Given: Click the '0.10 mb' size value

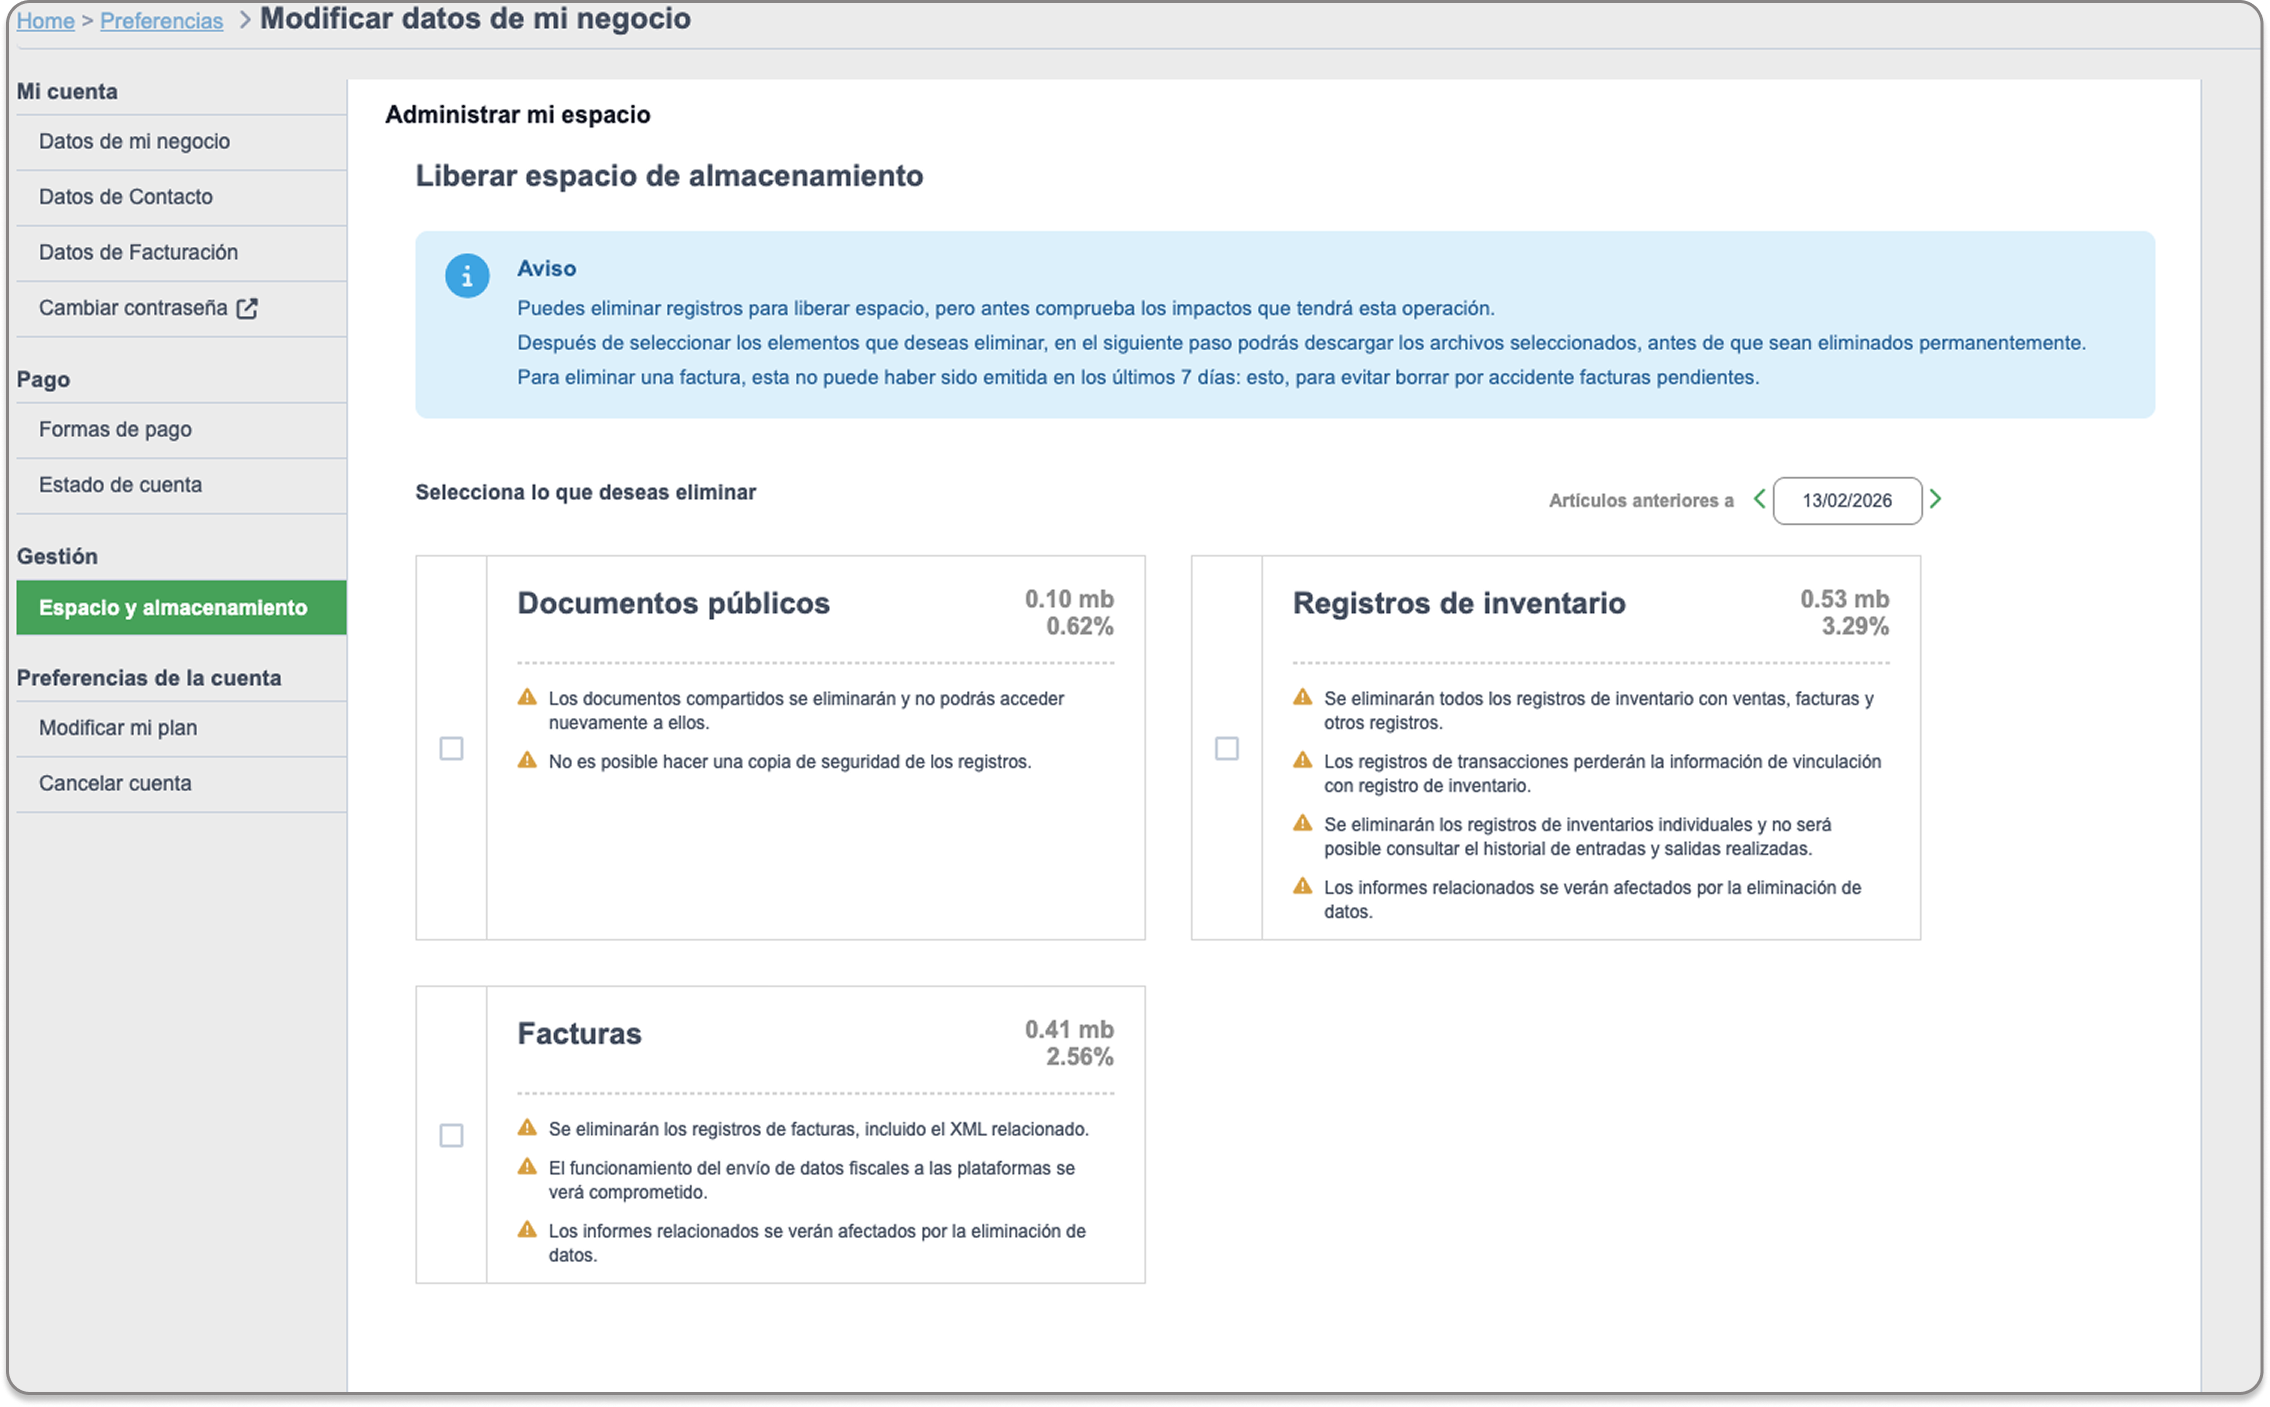Looking at the screenshot, I should [1069, 599].
